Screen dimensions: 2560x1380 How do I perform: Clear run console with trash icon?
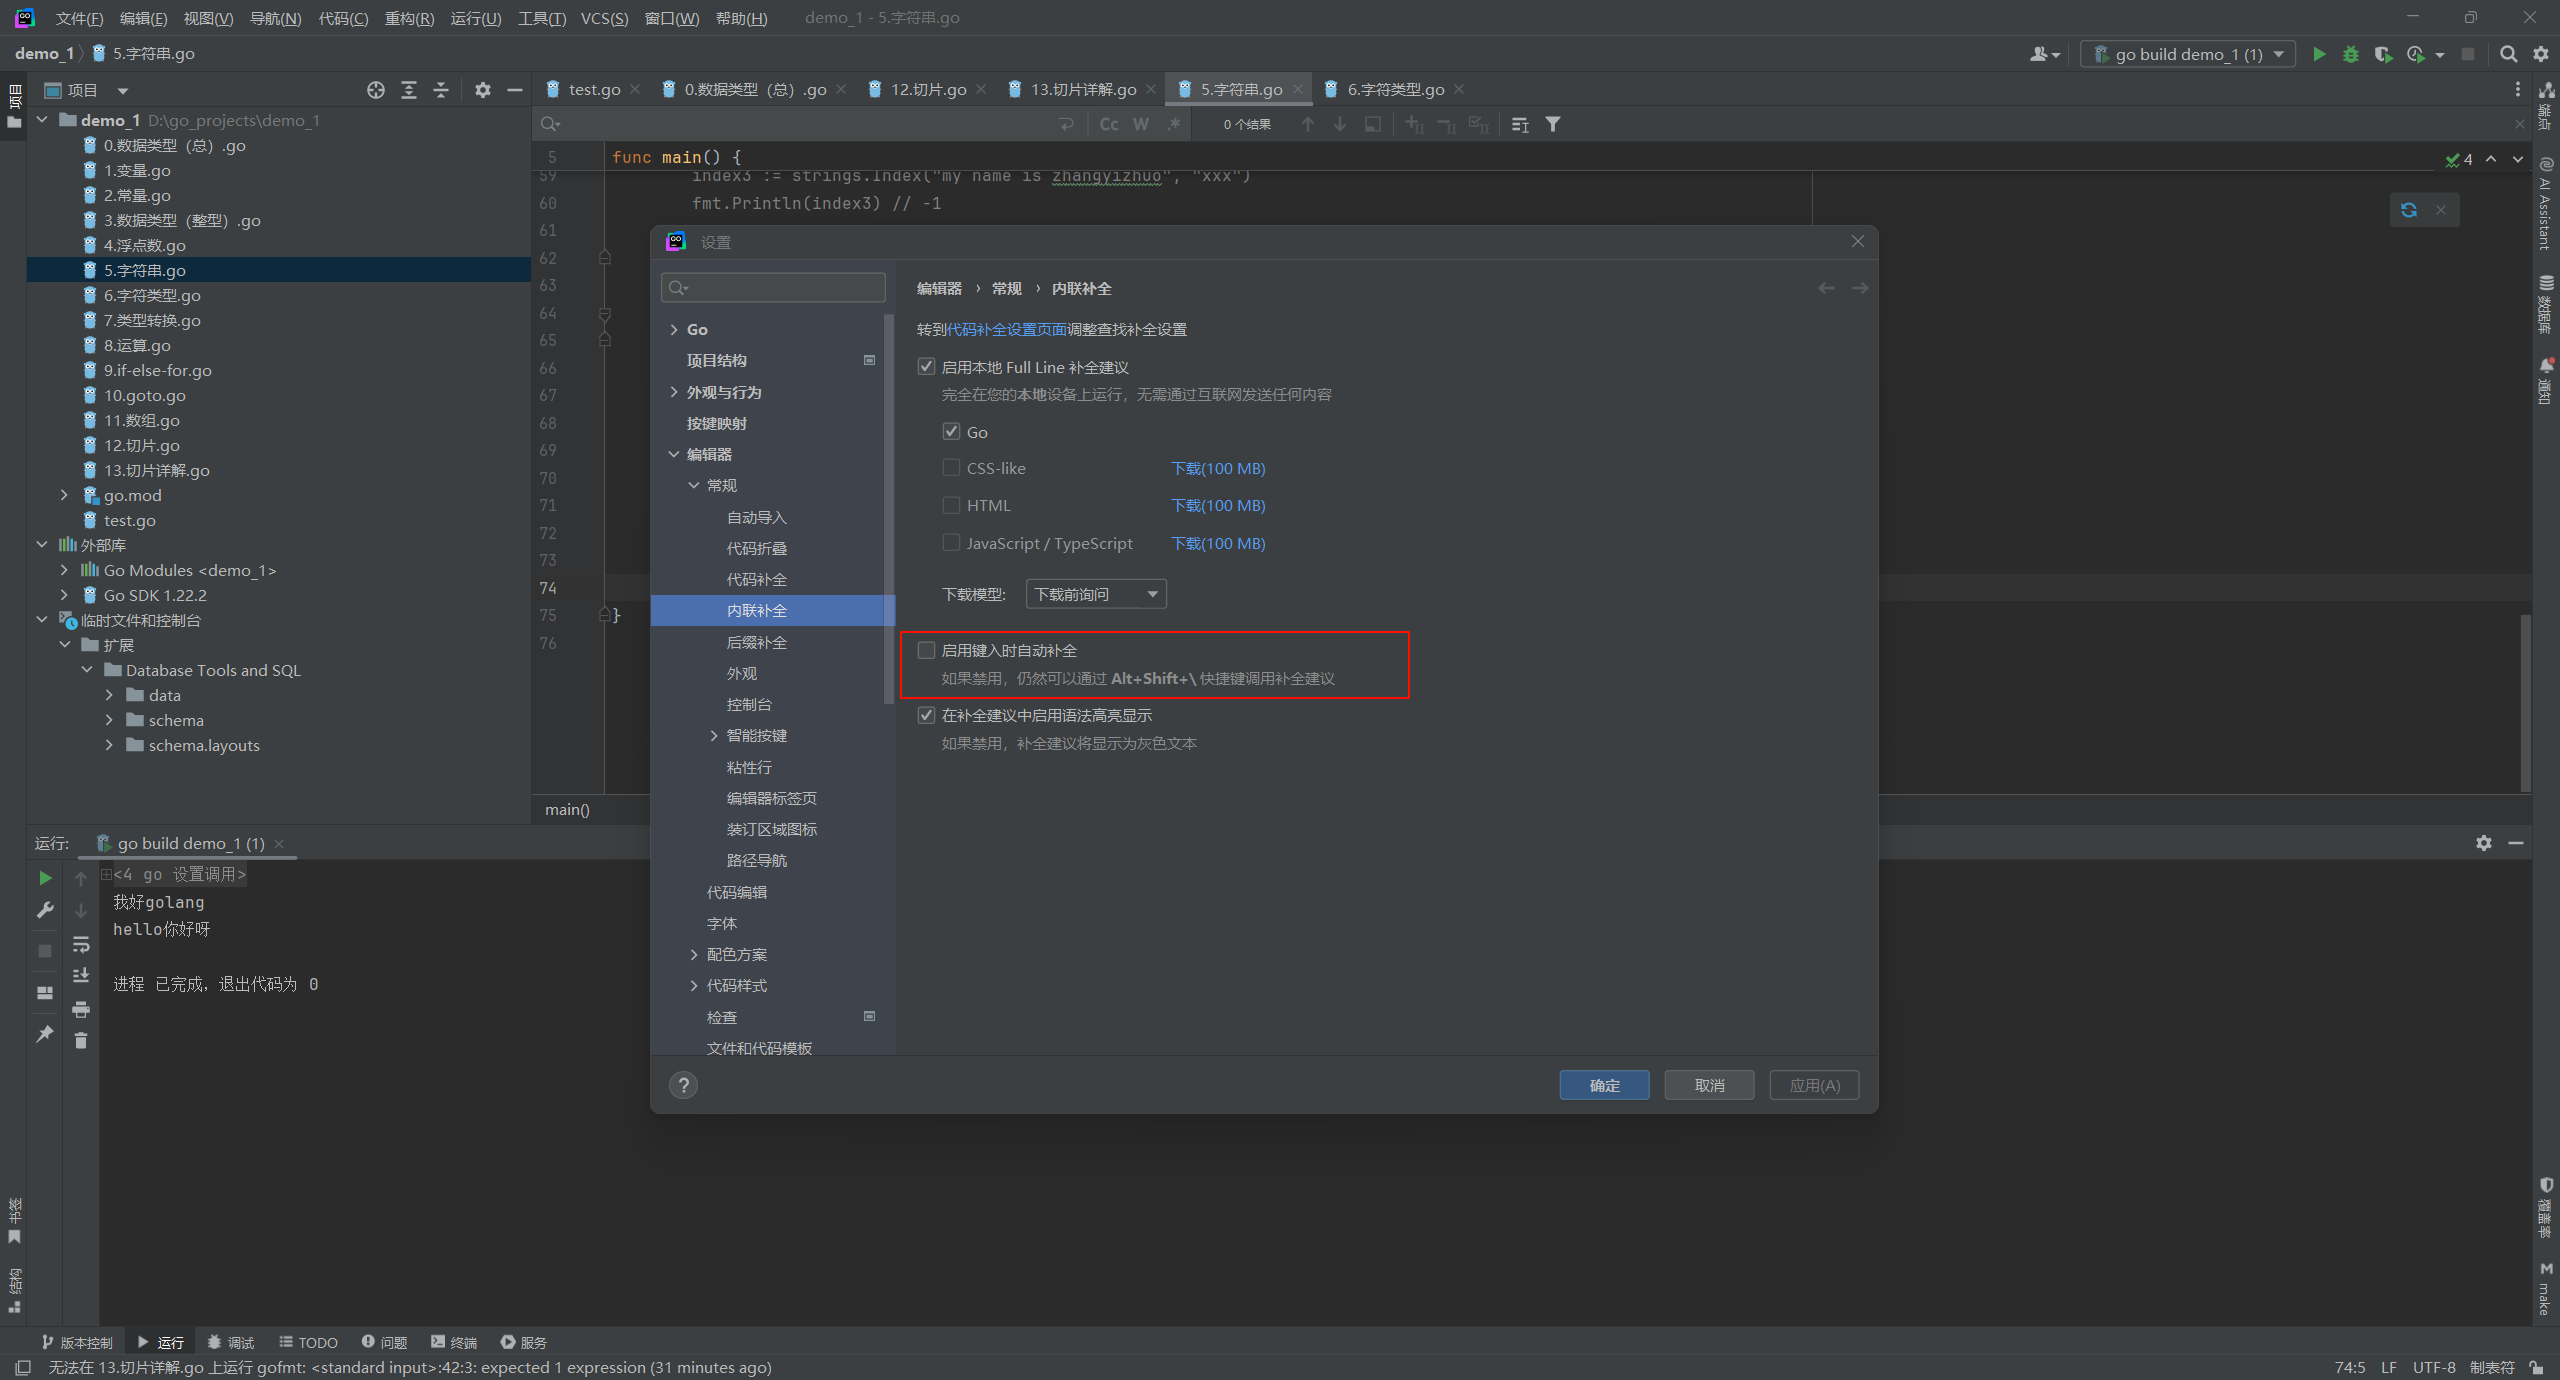click(81, 1041)
